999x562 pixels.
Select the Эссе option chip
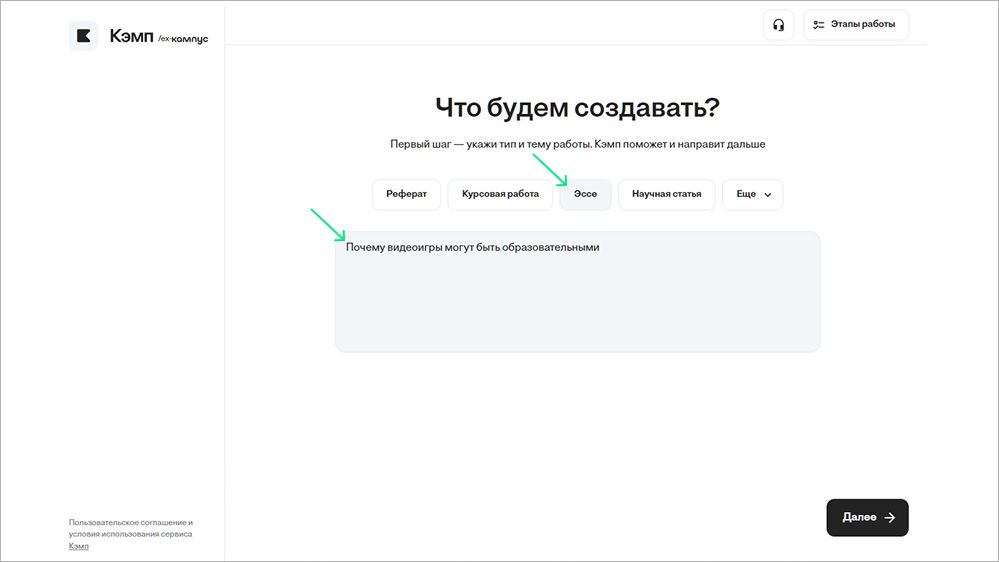pyautogui.click(x=585, y=194)
